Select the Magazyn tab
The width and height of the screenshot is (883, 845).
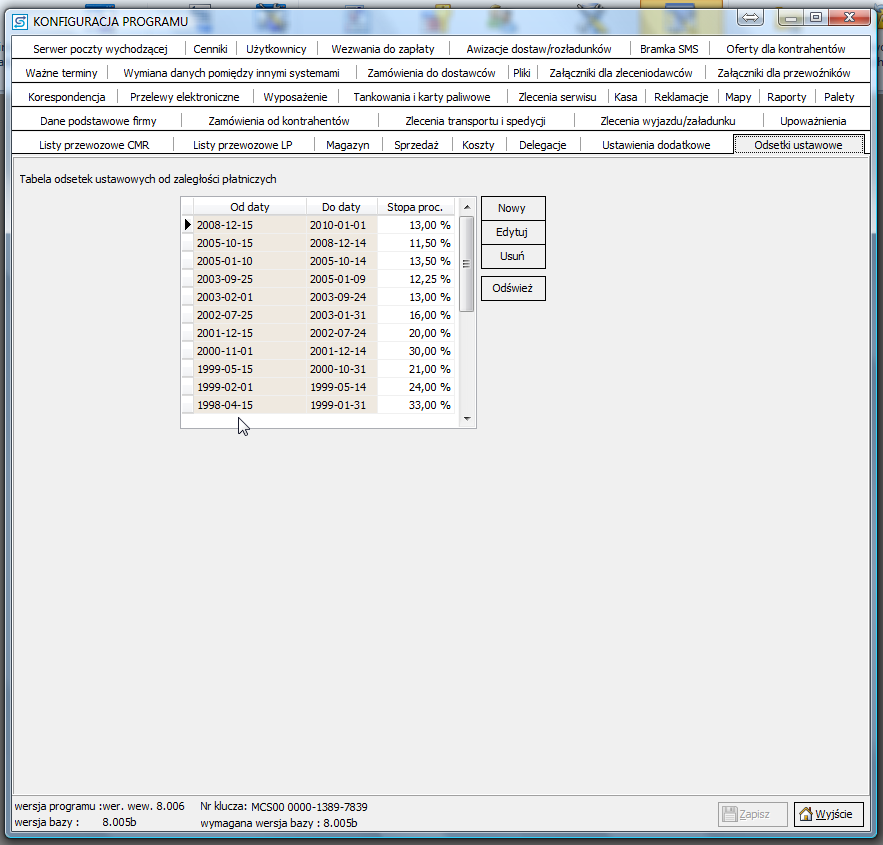coord(347,145)
